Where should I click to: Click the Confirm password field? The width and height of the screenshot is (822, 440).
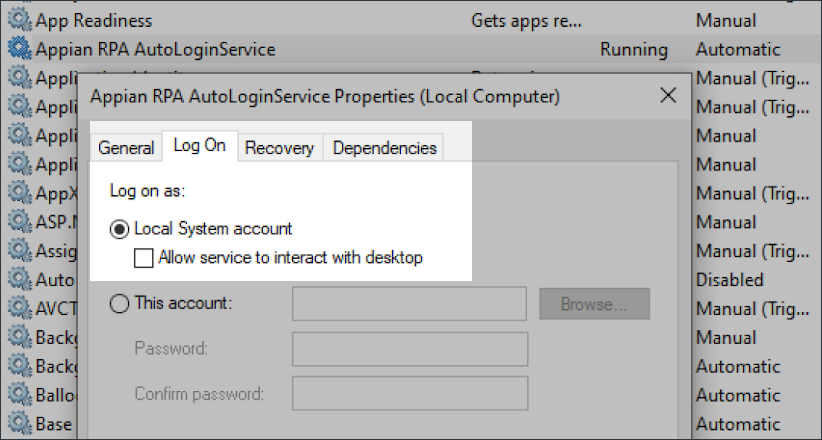coord(410,394)
